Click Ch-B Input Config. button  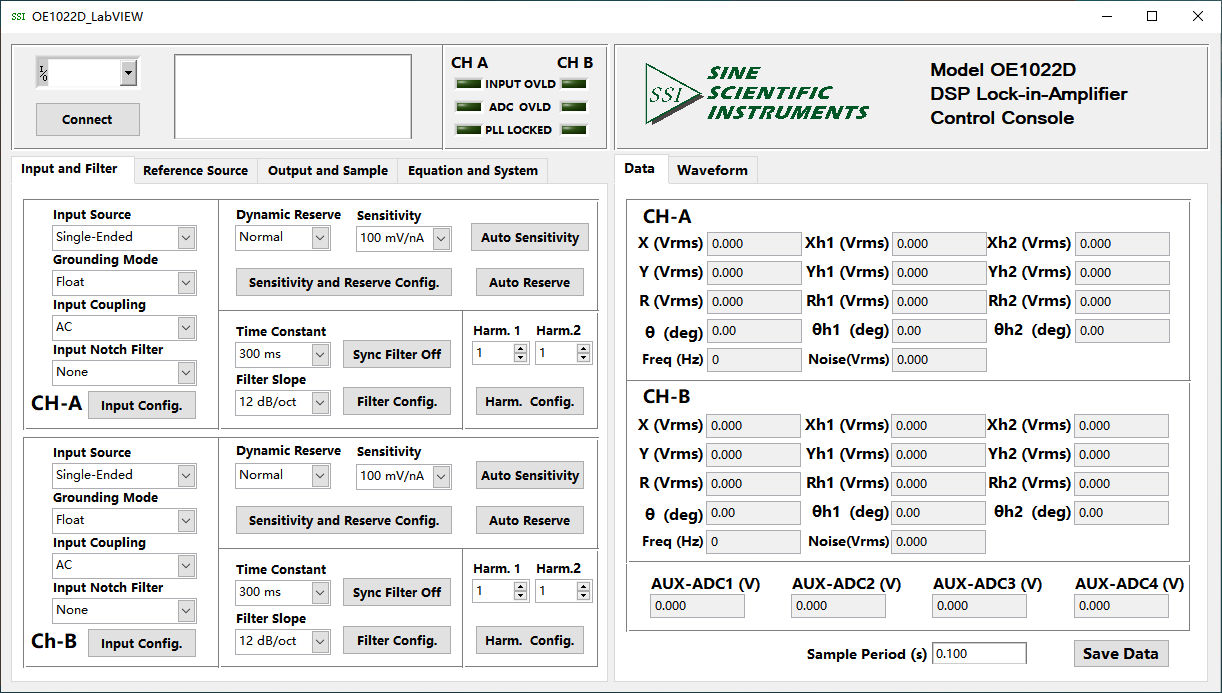[142, 643]
